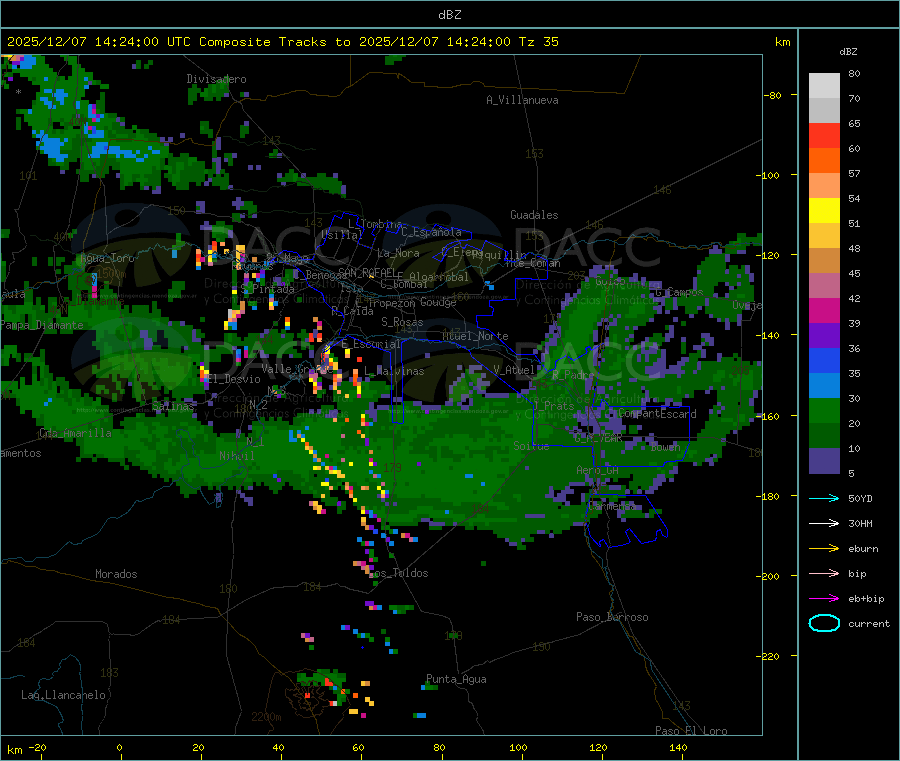This screenshot has width=900, height=761.
Task: Click the 'A_Villanueva' map label
Action: [x=522, y=100]
